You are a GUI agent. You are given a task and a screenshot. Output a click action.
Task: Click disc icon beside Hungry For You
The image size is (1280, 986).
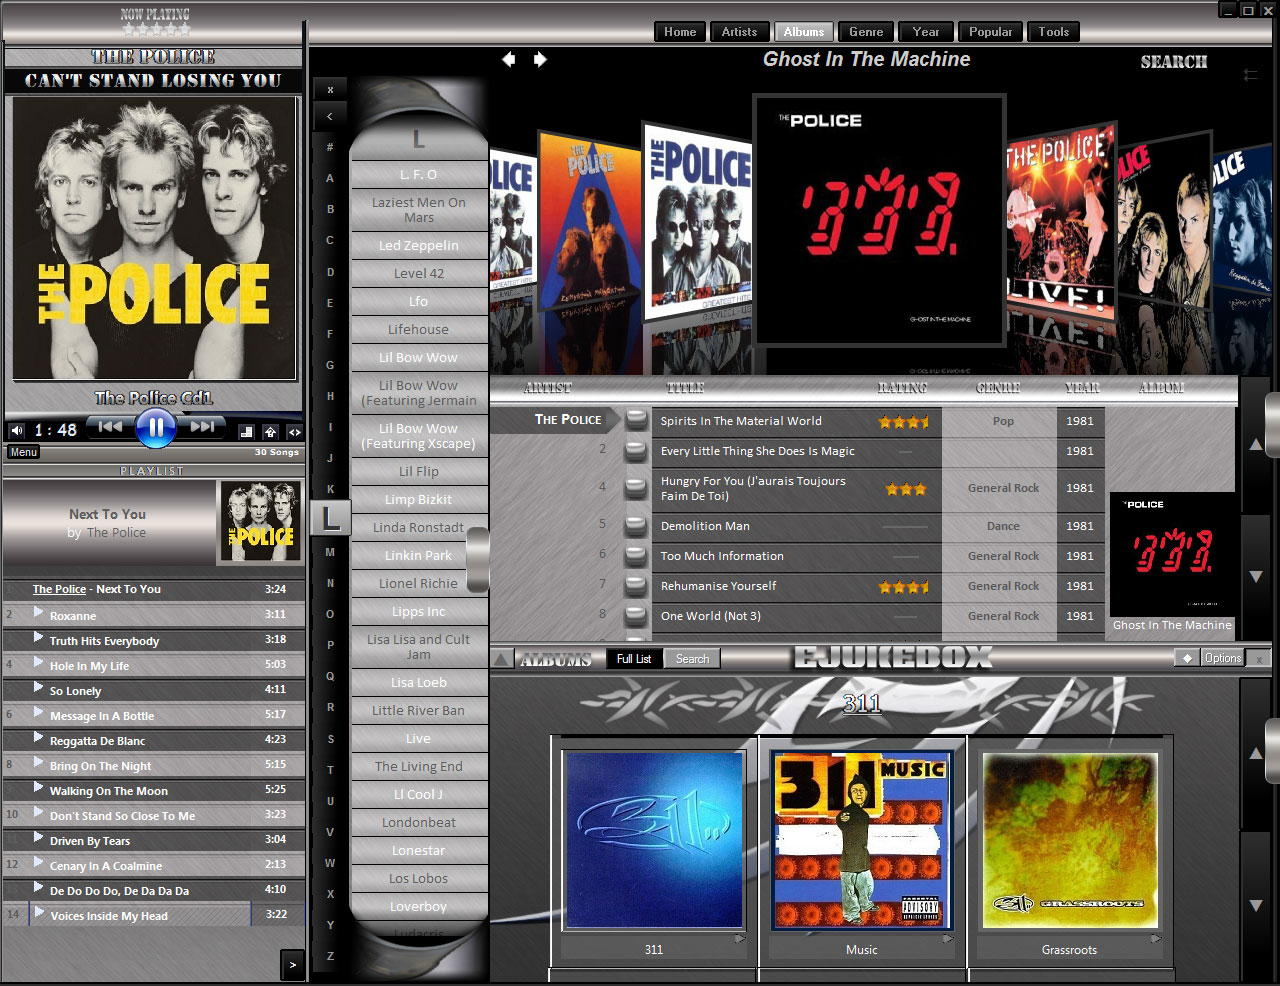[636, 488]
